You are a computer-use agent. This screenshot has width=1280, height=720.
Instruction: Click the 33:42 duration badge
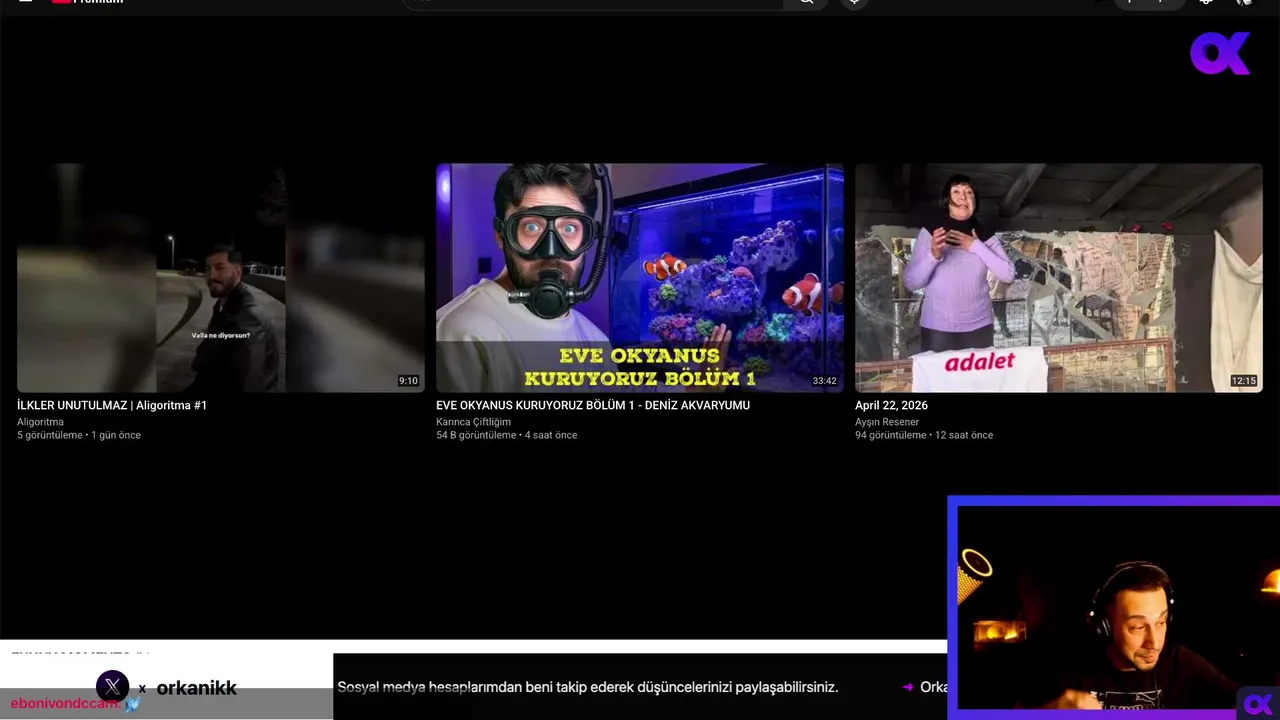(824, 381)
